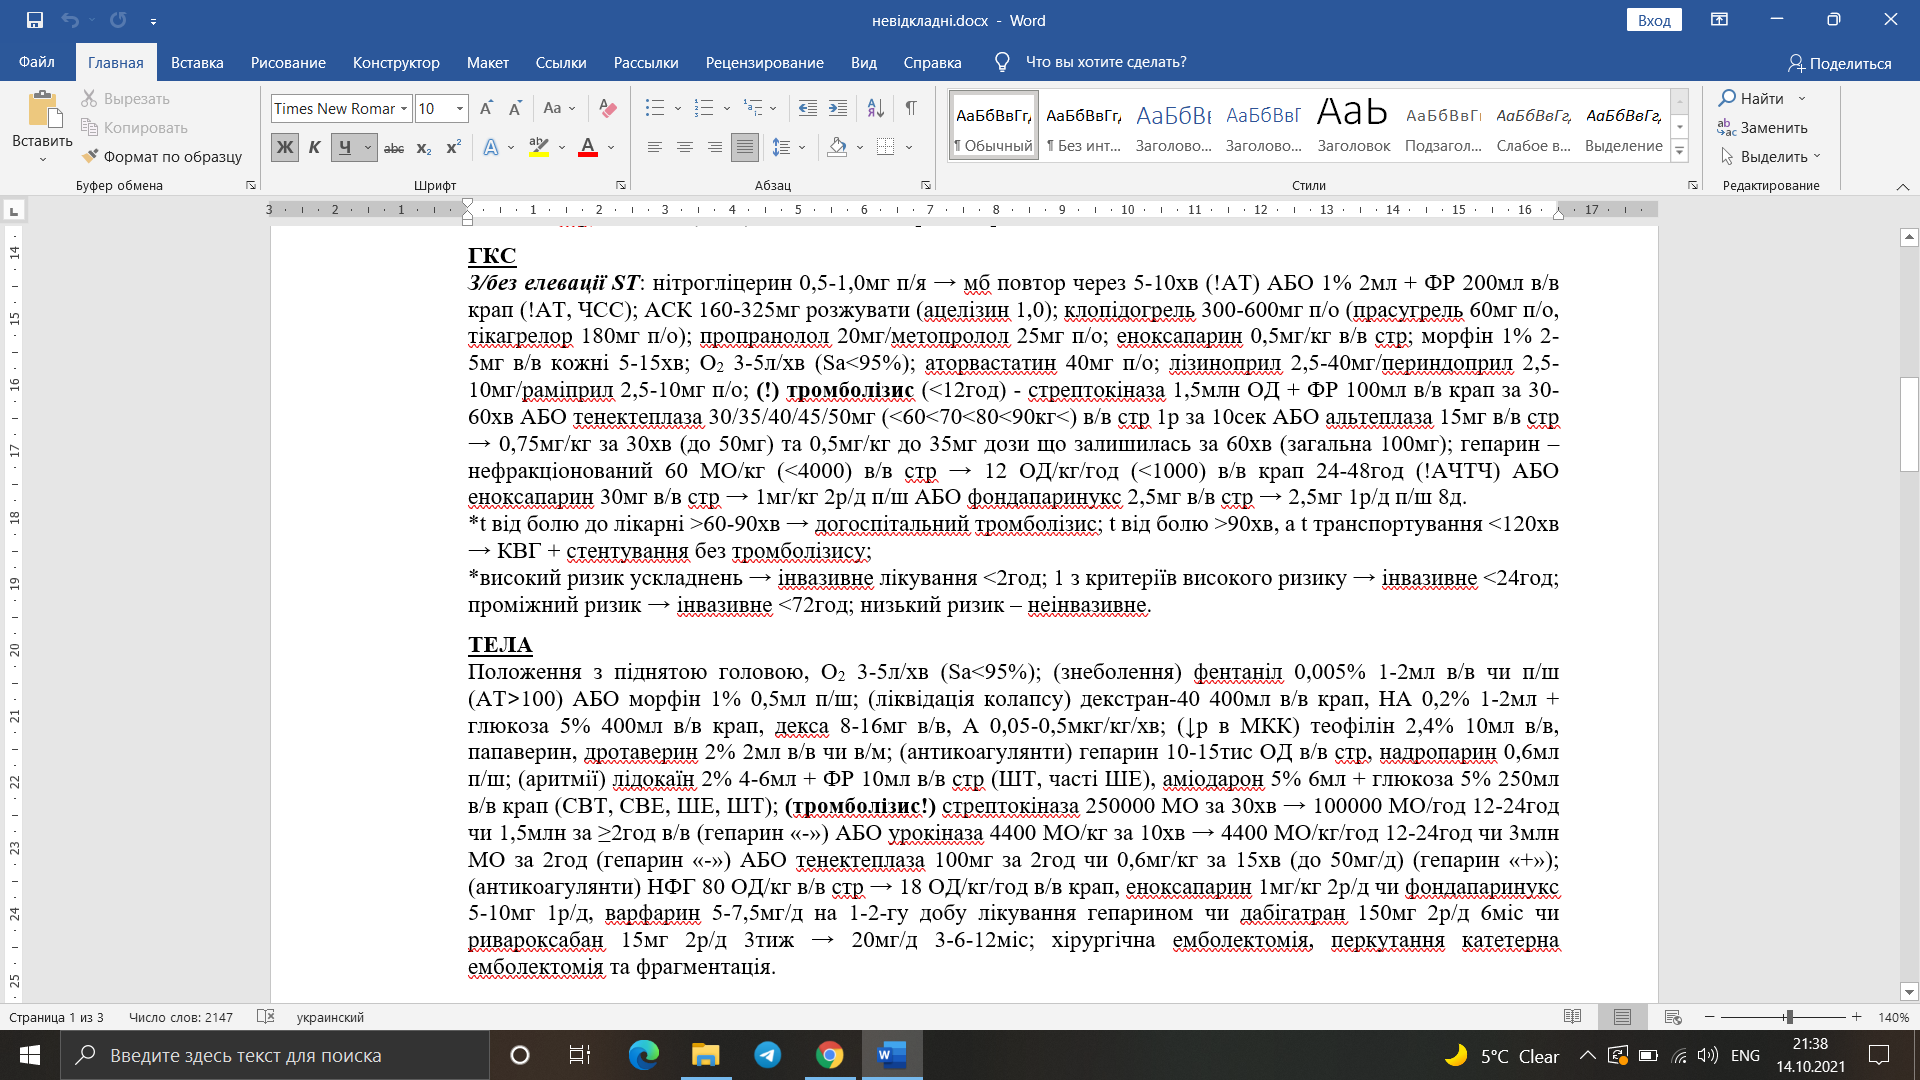This screenshot has height=1080, width=1920.
Task: Expand the text highlight color options
Action: 562,148
